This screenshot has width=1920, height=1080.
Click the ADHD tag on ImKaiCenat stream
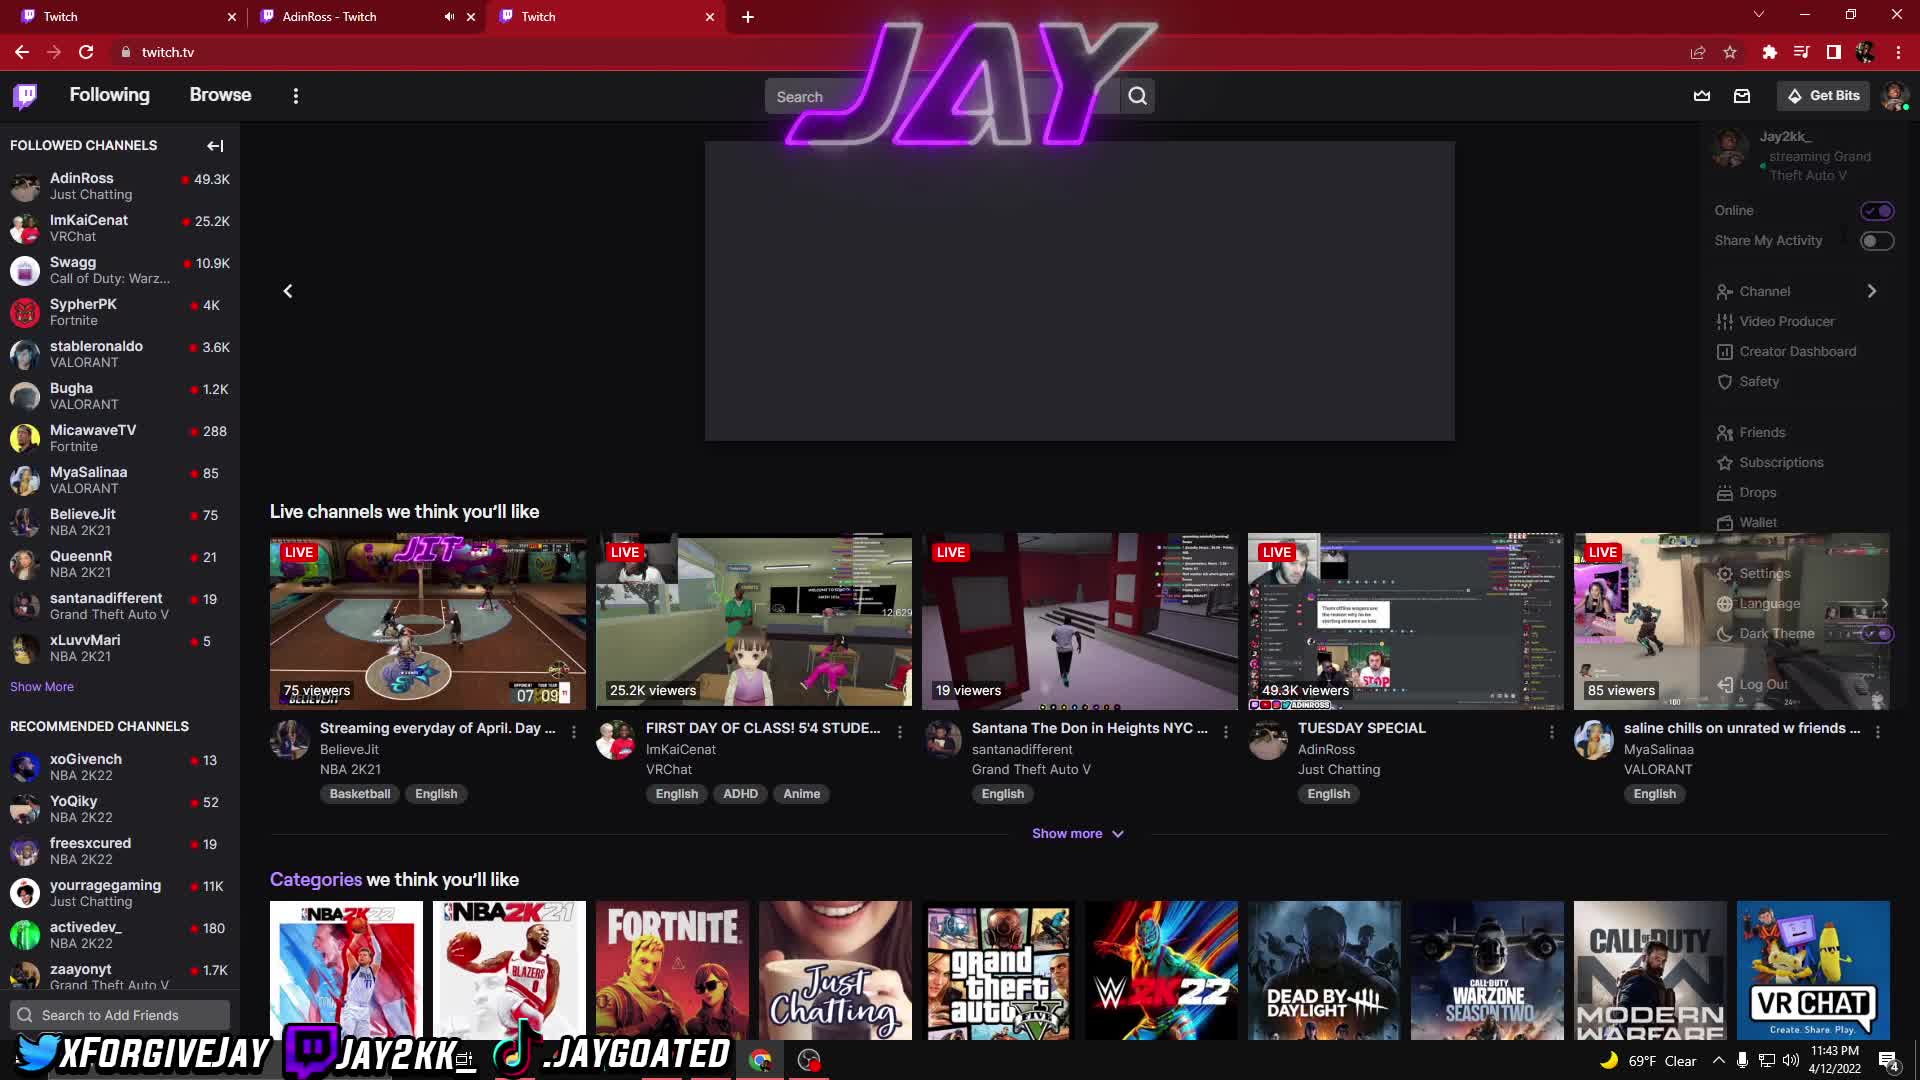(x=740, y=794)
